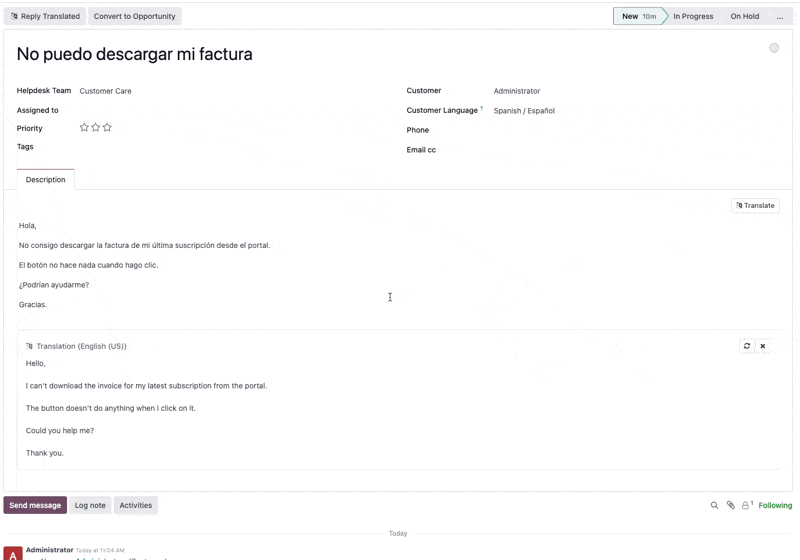Set priority to two stars
Screen dimensions: 800x560
(96, 128)
